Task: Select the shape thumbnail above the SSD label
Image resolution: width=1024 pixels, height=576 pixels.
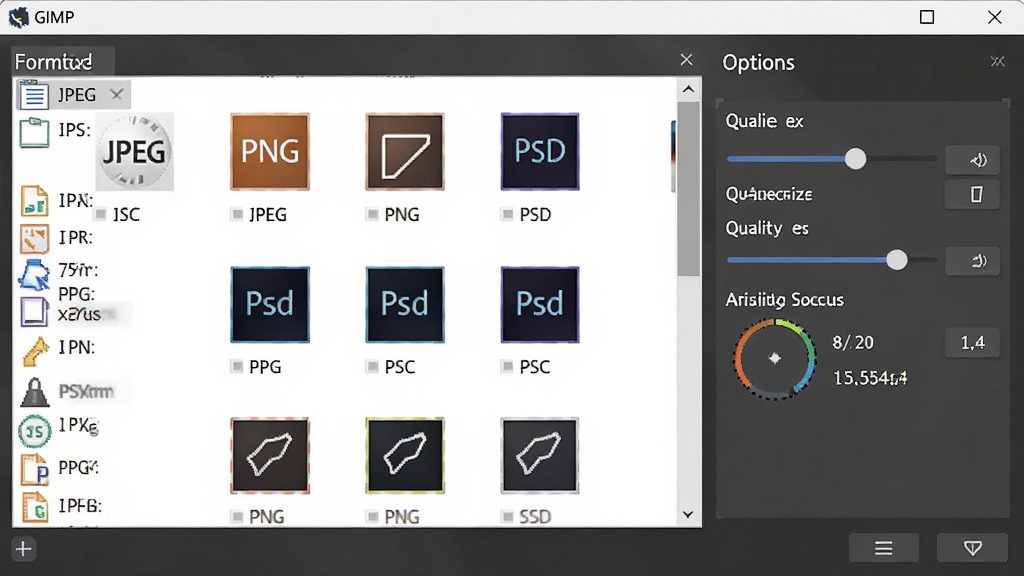Action: (x=540, y=456)
